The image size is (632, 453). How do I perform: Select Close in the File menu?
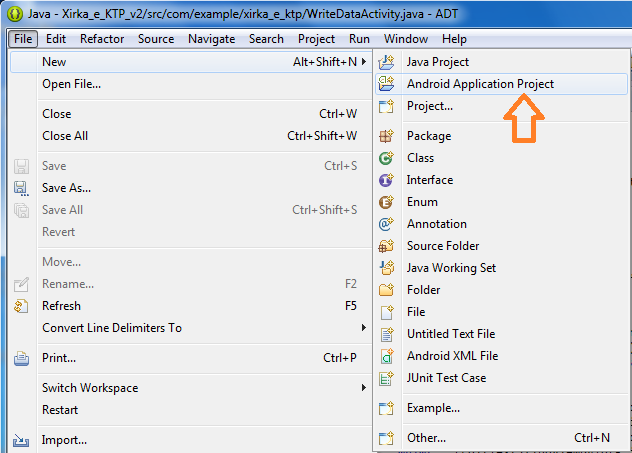tap(191, 114)
